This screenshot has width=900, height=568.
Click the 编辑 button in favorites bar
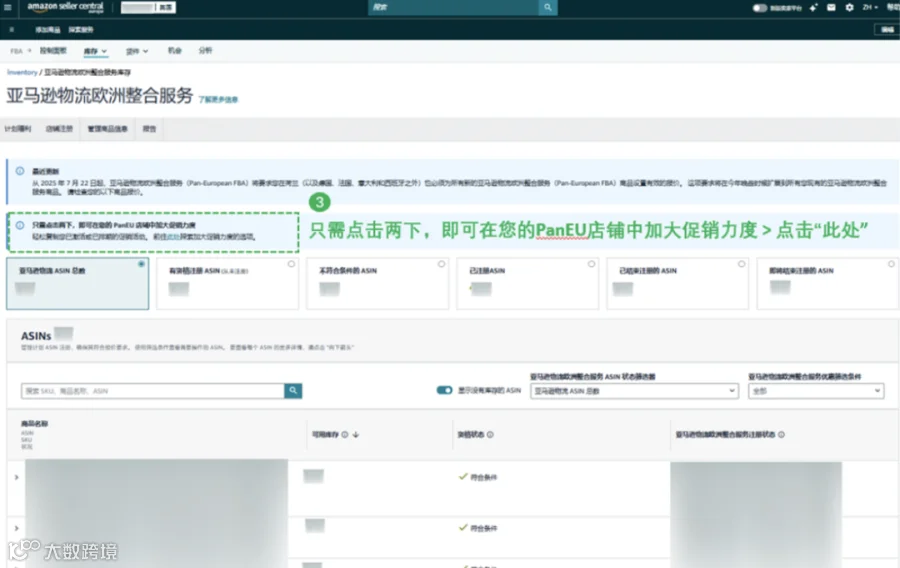(887, 30)
